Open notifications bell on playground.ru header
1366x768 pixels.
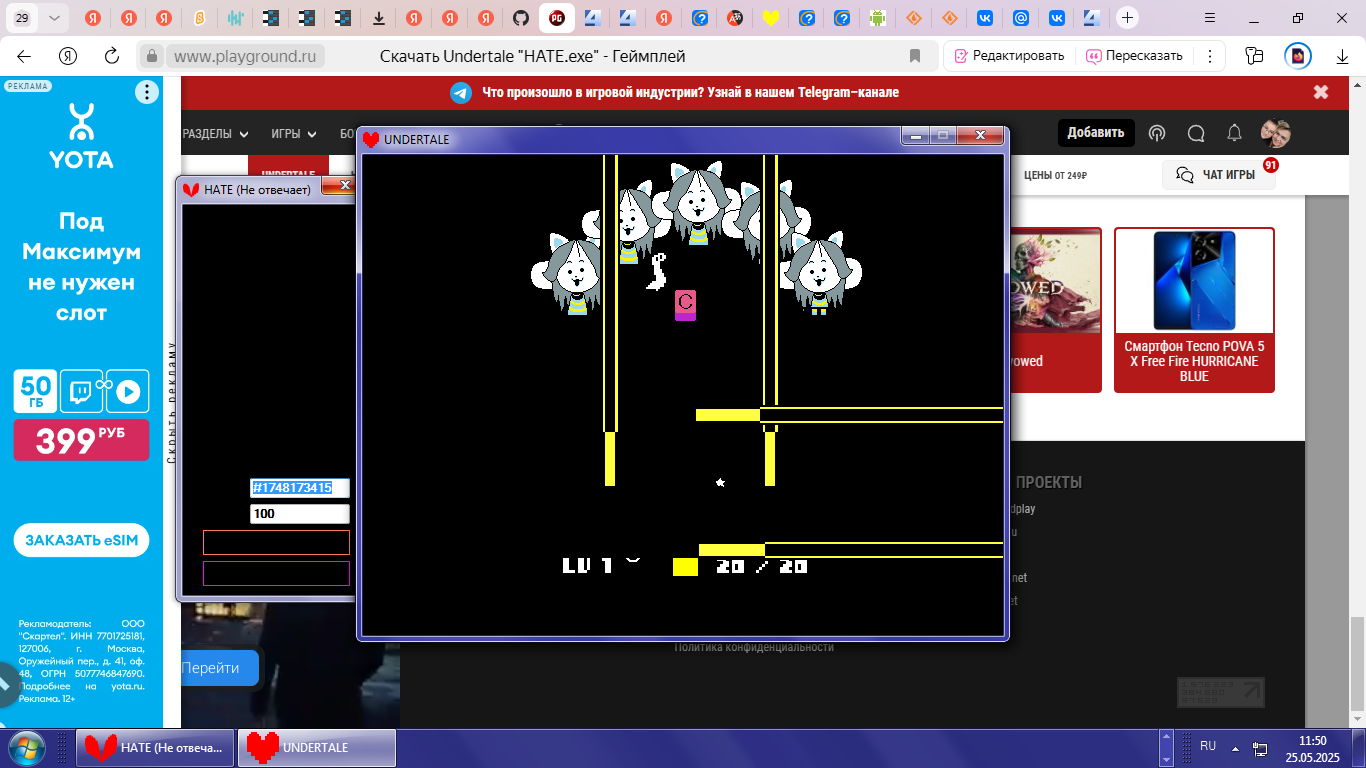(1235, 133)
